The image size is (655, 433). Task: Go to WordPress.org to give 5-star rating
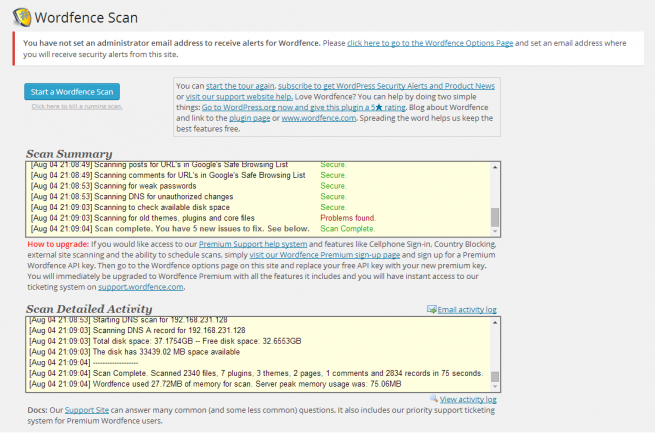(304, 108)
